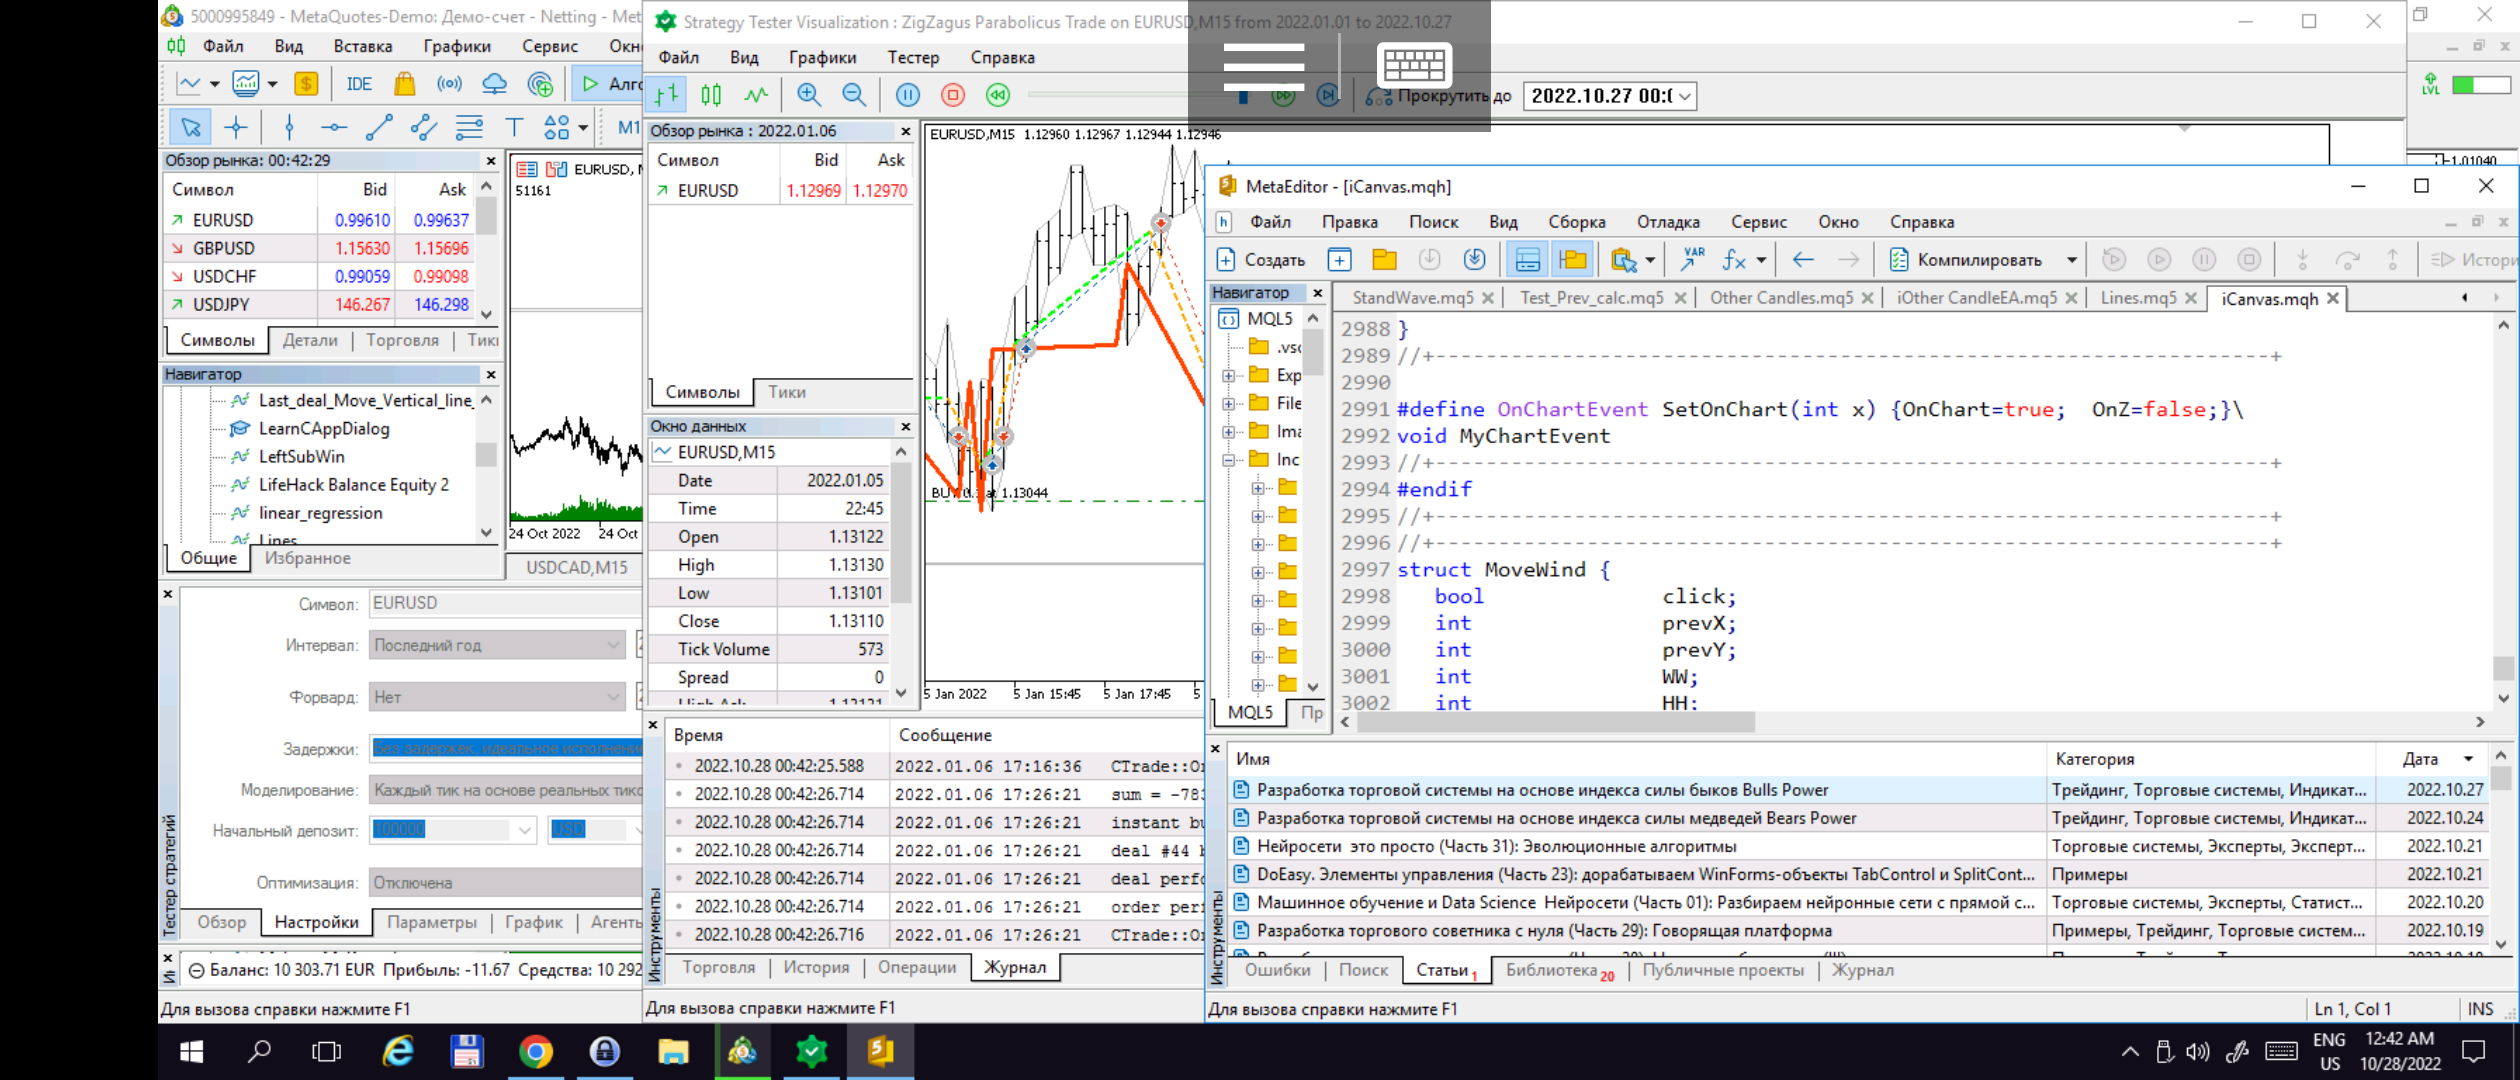Viewport: 2520px width, 1080px height.
Task: Switch tester chart to line chart icon
Action: click(x=756, y=95)
